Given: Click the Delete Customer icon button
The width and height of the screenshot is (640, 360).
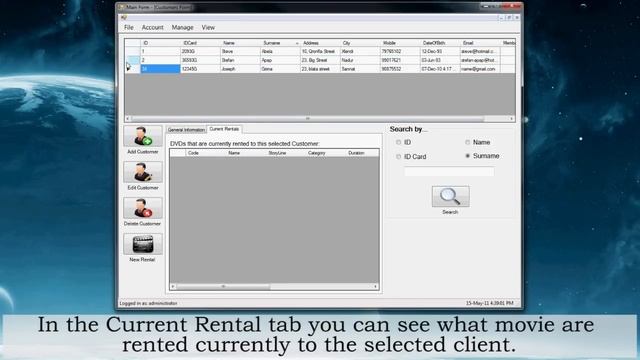Looking at the screenshot, I should point(142,208).
